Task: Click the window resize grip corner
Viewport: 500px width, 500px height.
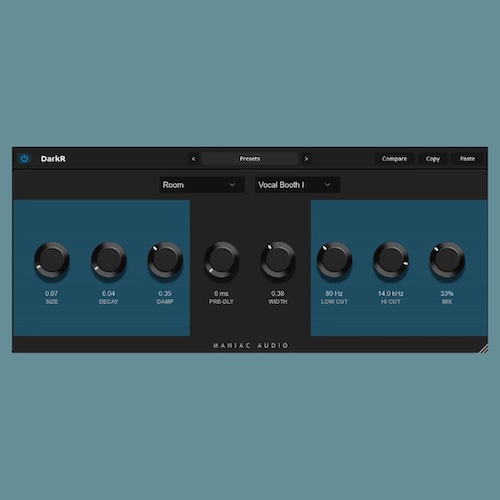Action: [483, 348]
